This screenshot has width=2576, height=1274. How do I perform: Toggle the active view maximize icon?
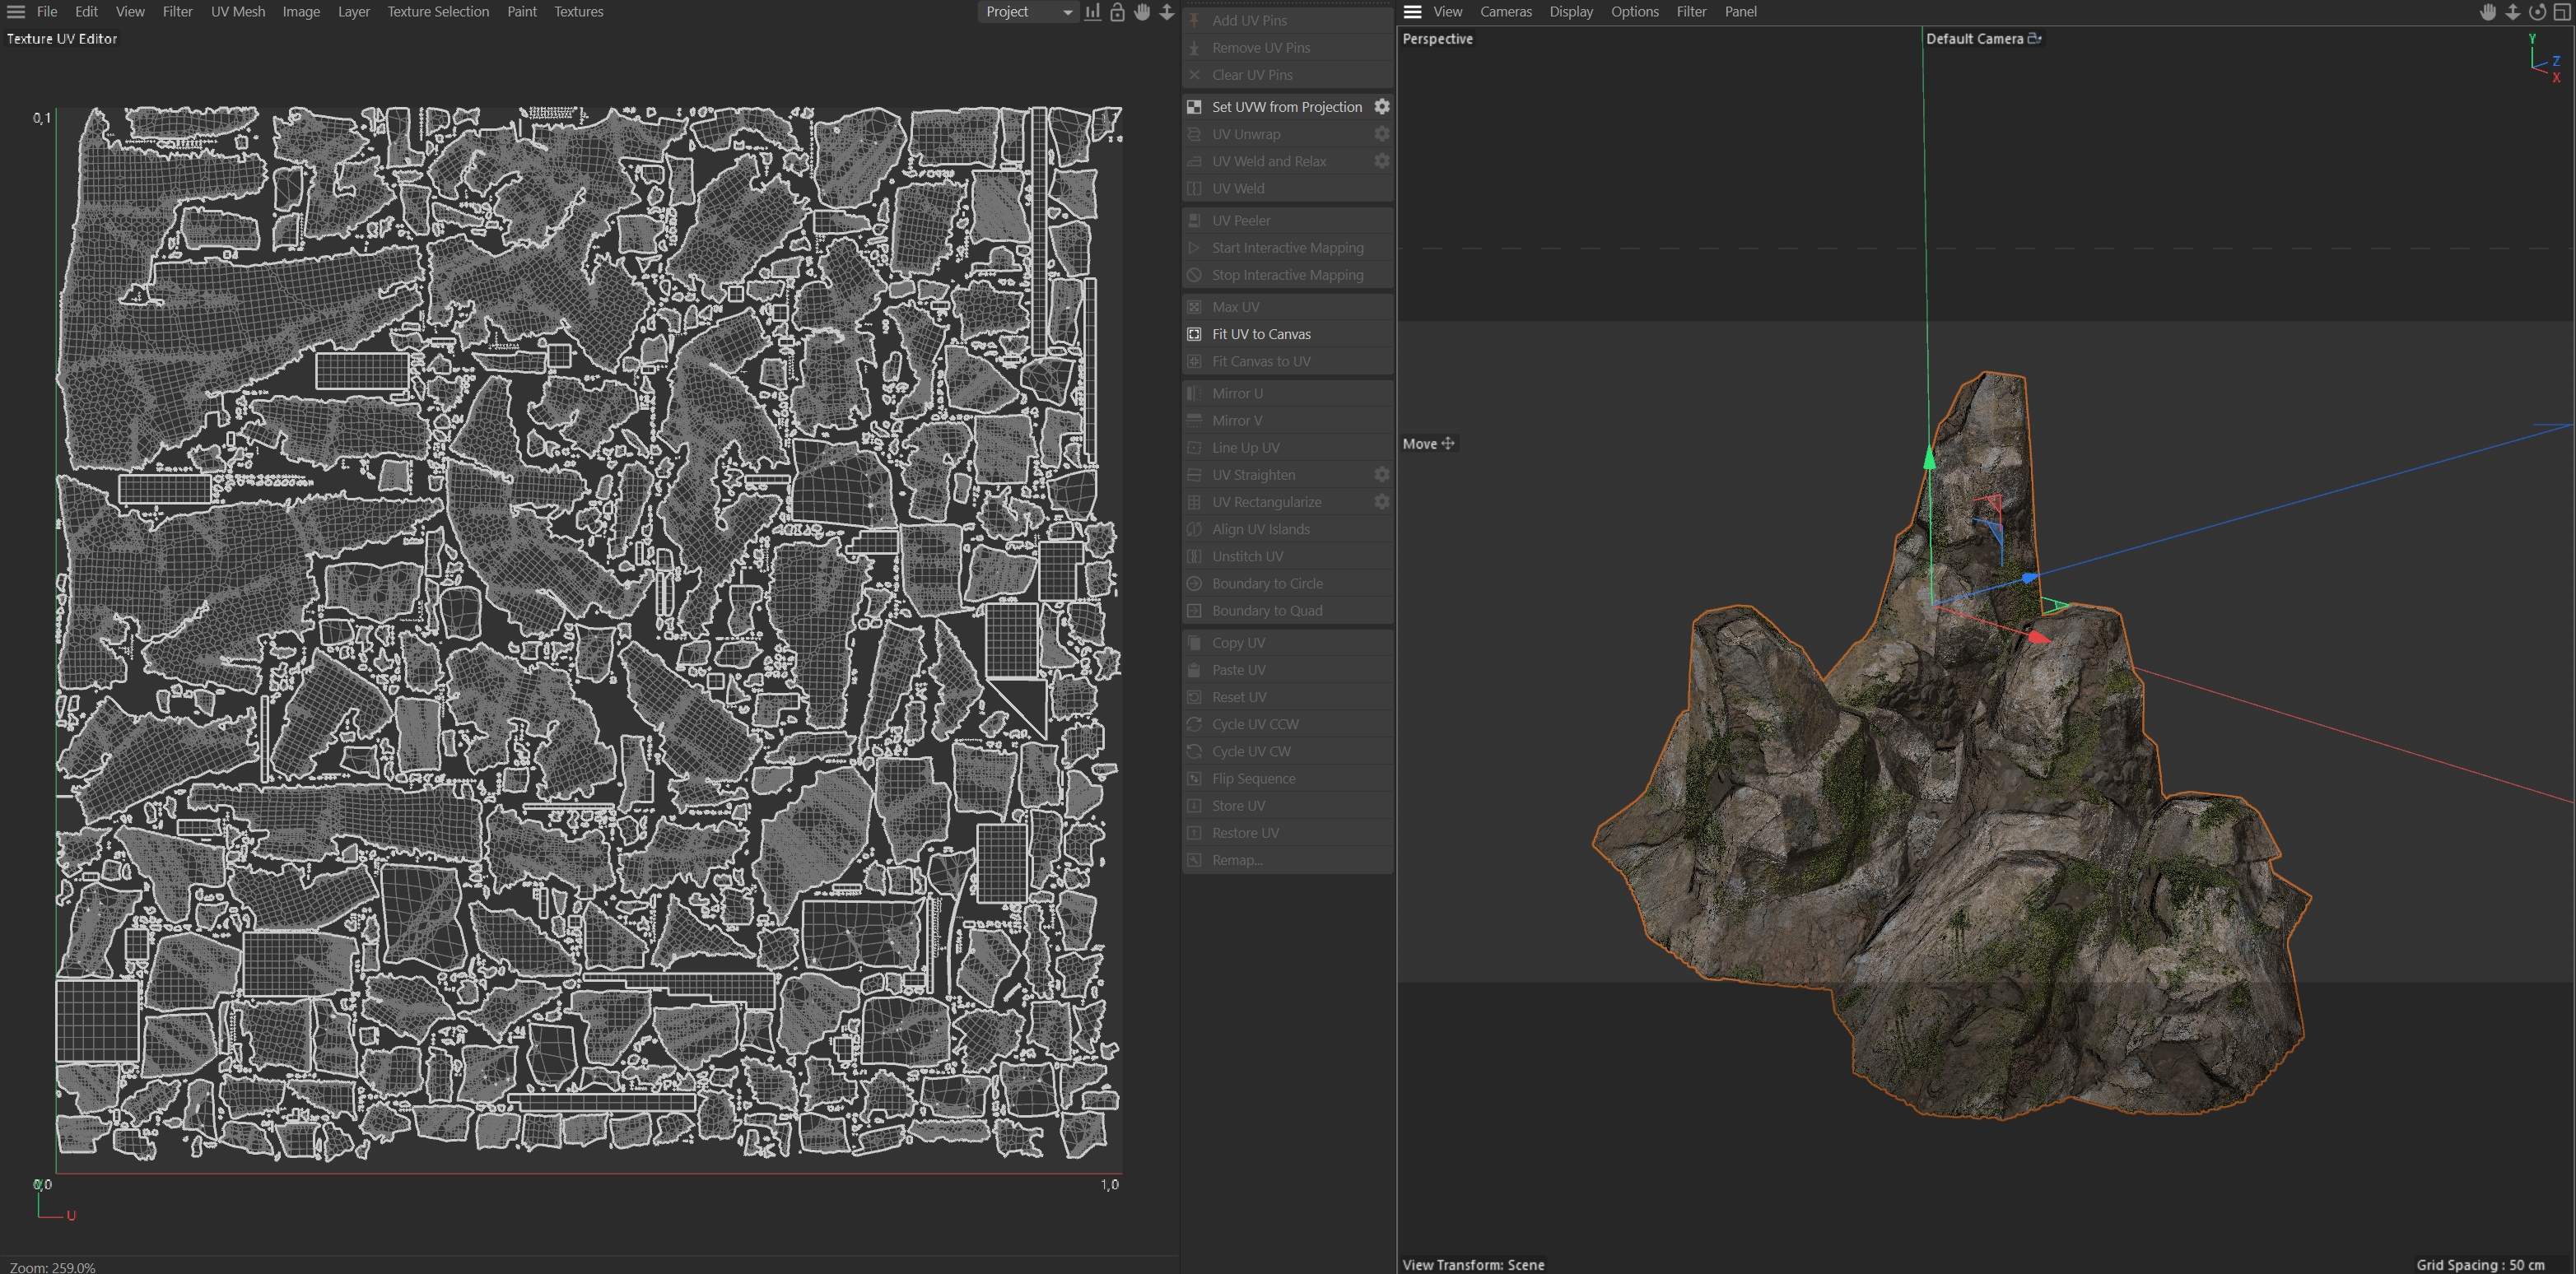click(x=2562, y=12)
